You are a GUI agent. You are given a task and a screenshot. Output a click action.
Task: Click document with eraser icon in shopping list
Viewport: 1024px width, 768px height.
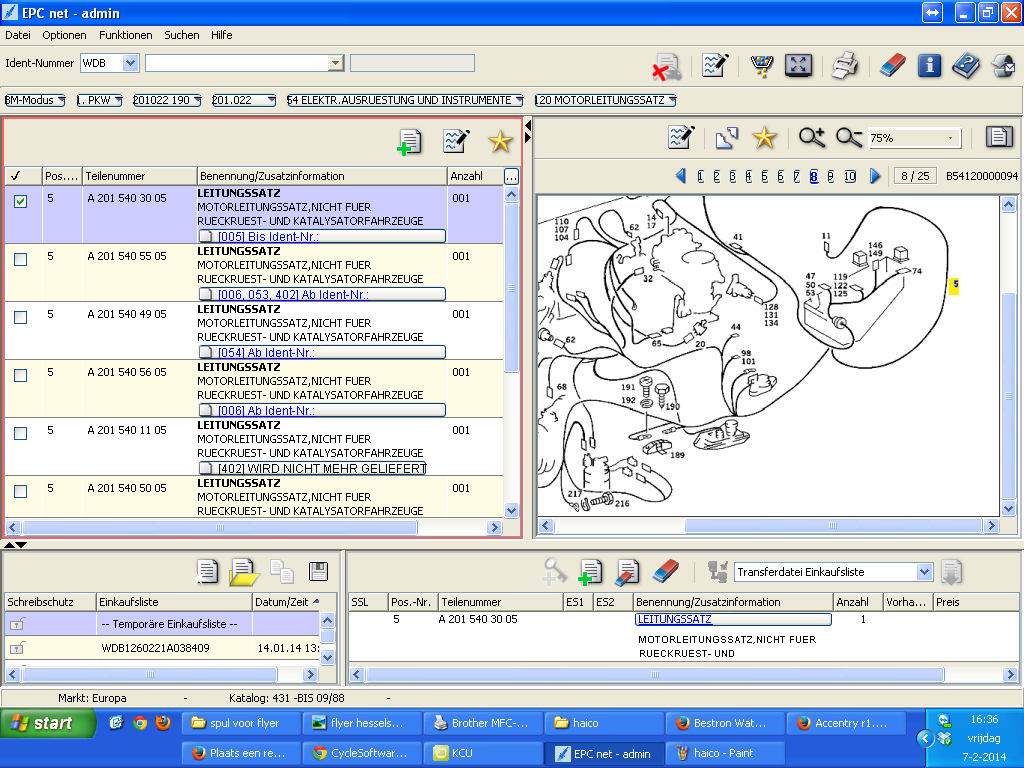coord(627,572)
